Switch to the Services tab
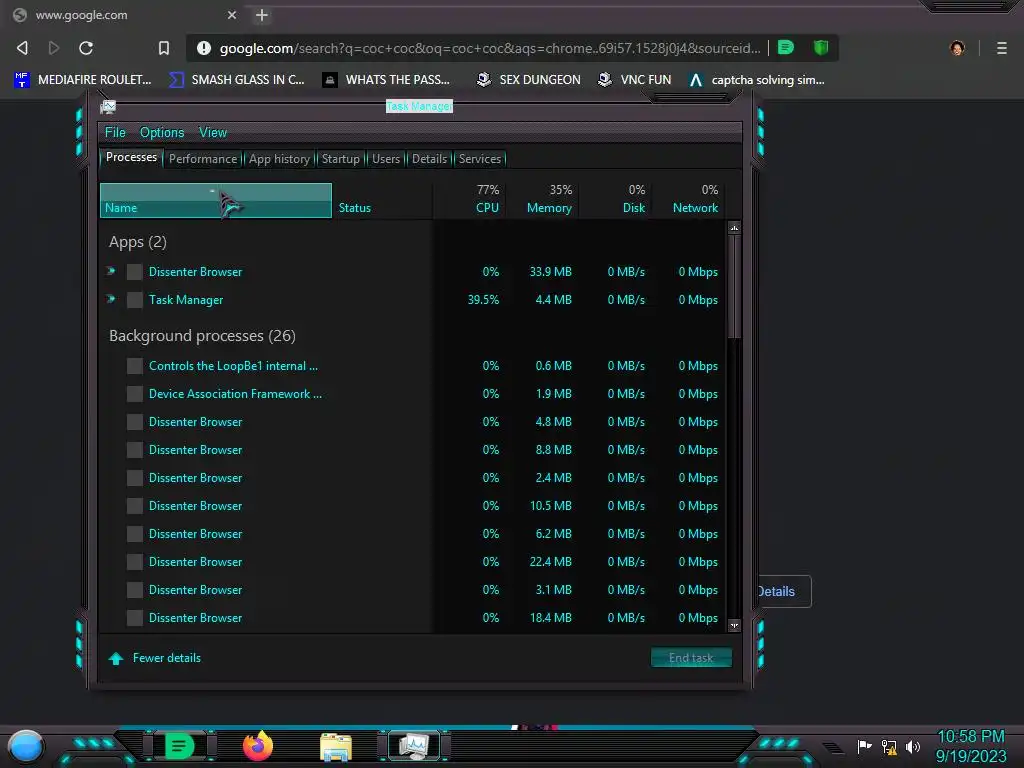1024x768 pixels. coord(480,159)
